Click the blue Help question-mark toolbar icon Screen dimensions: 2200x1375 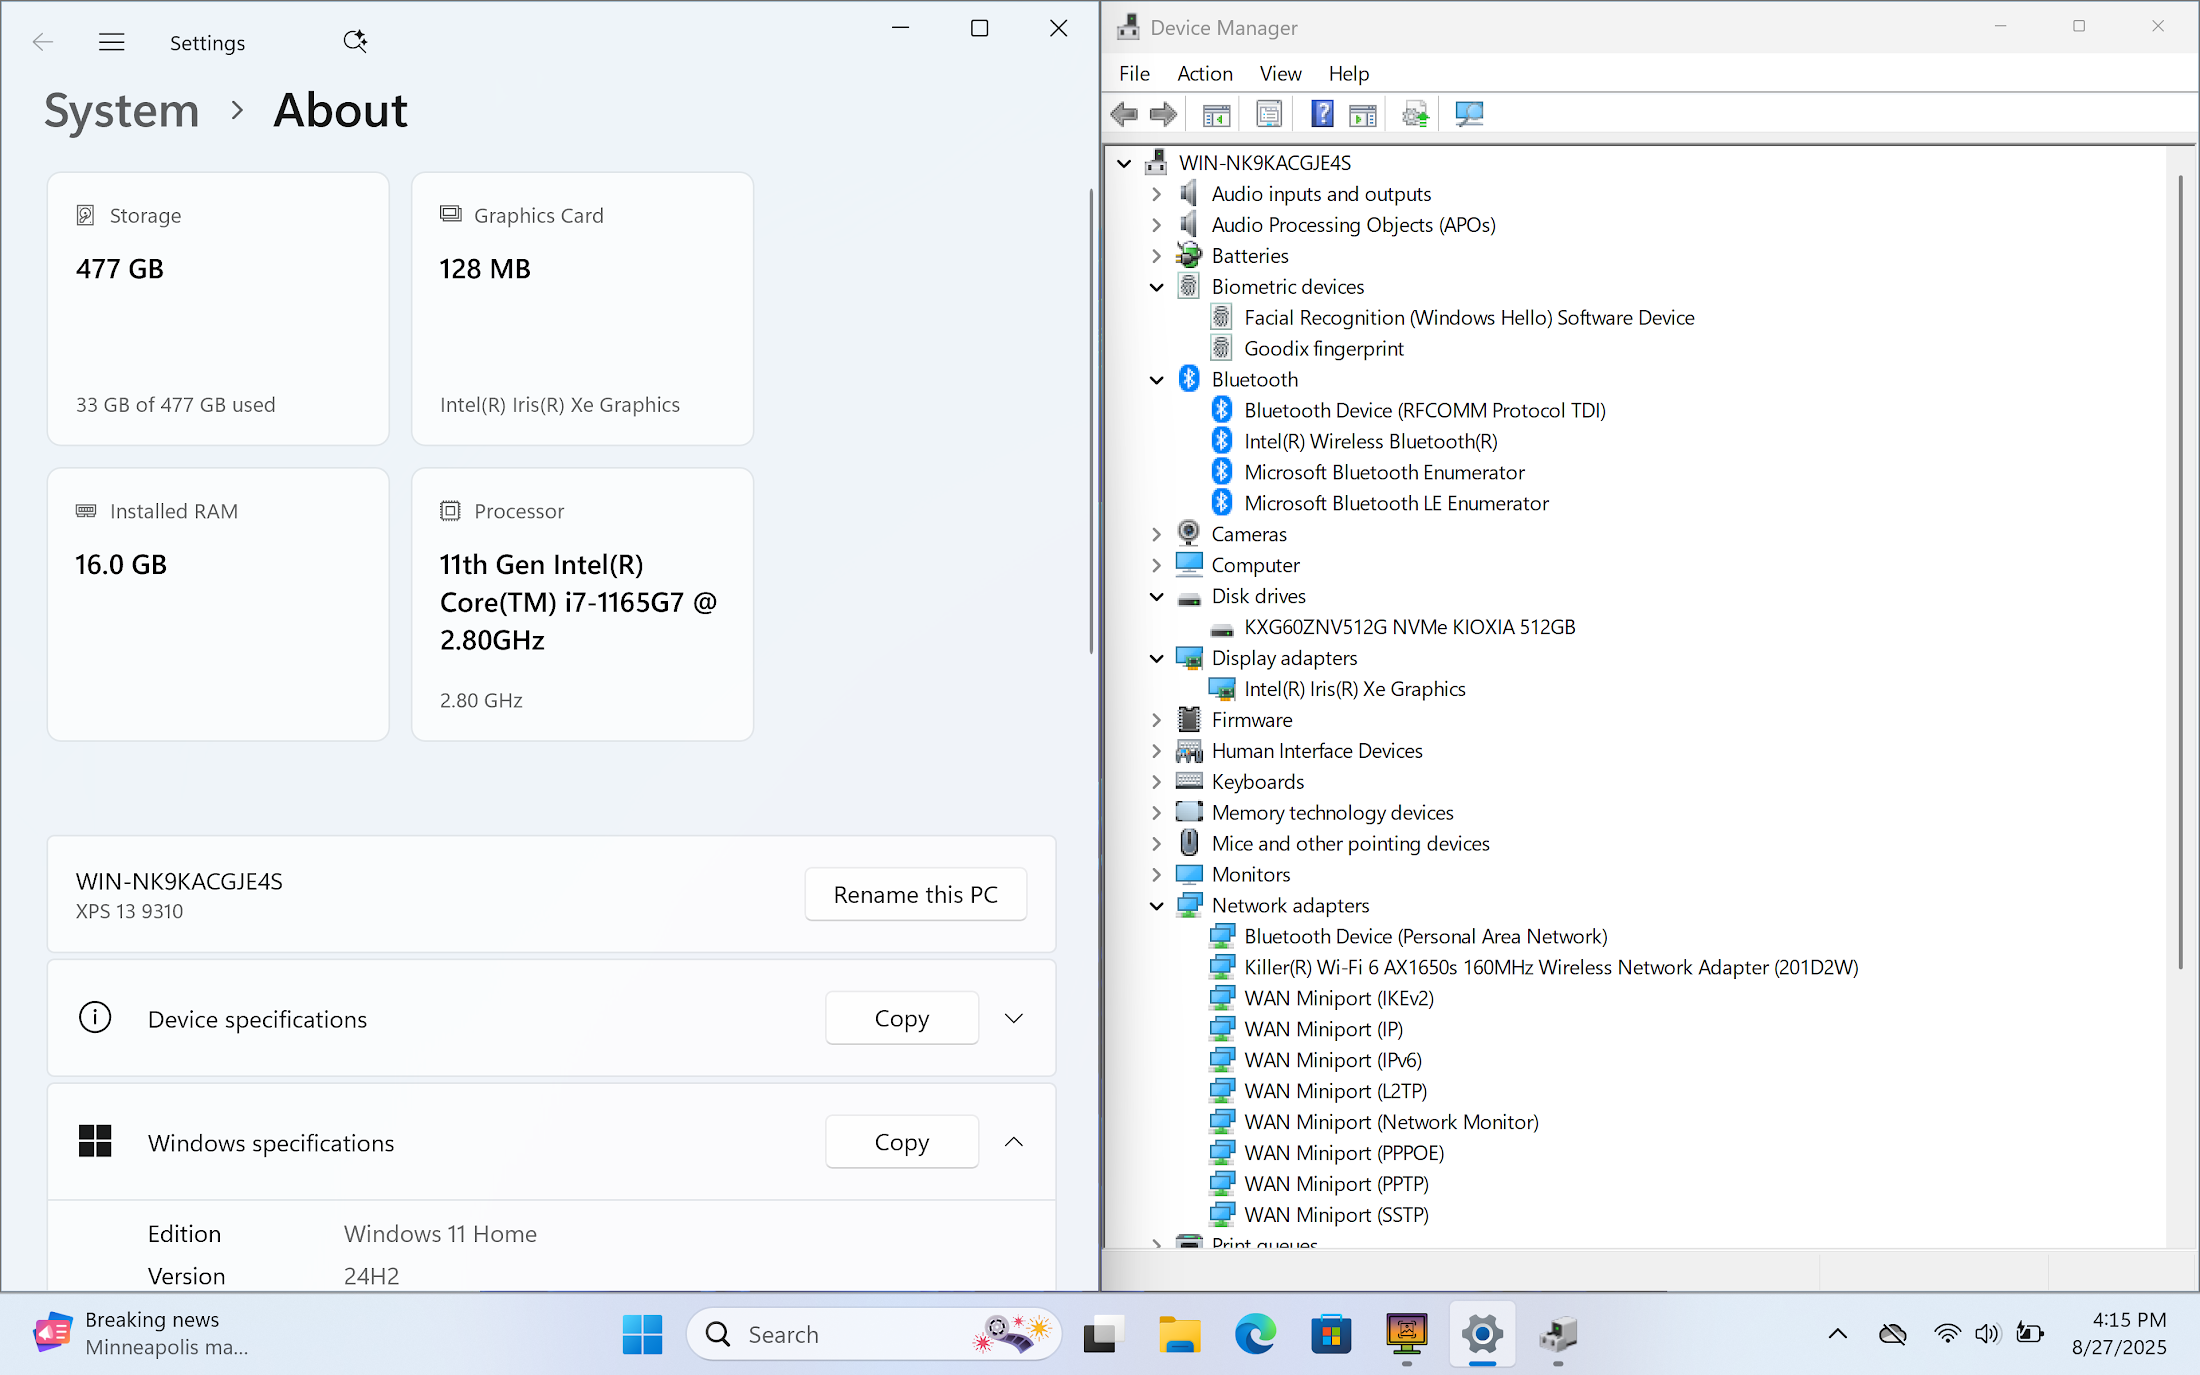(x=1322, y=114)
